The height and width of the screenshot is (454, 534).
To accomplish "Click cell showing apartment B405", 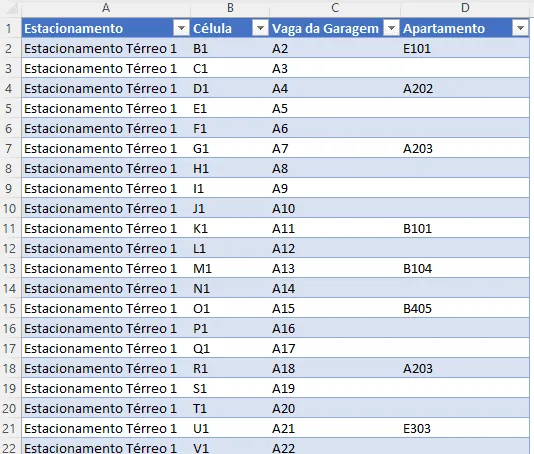I will click(465, 309).
